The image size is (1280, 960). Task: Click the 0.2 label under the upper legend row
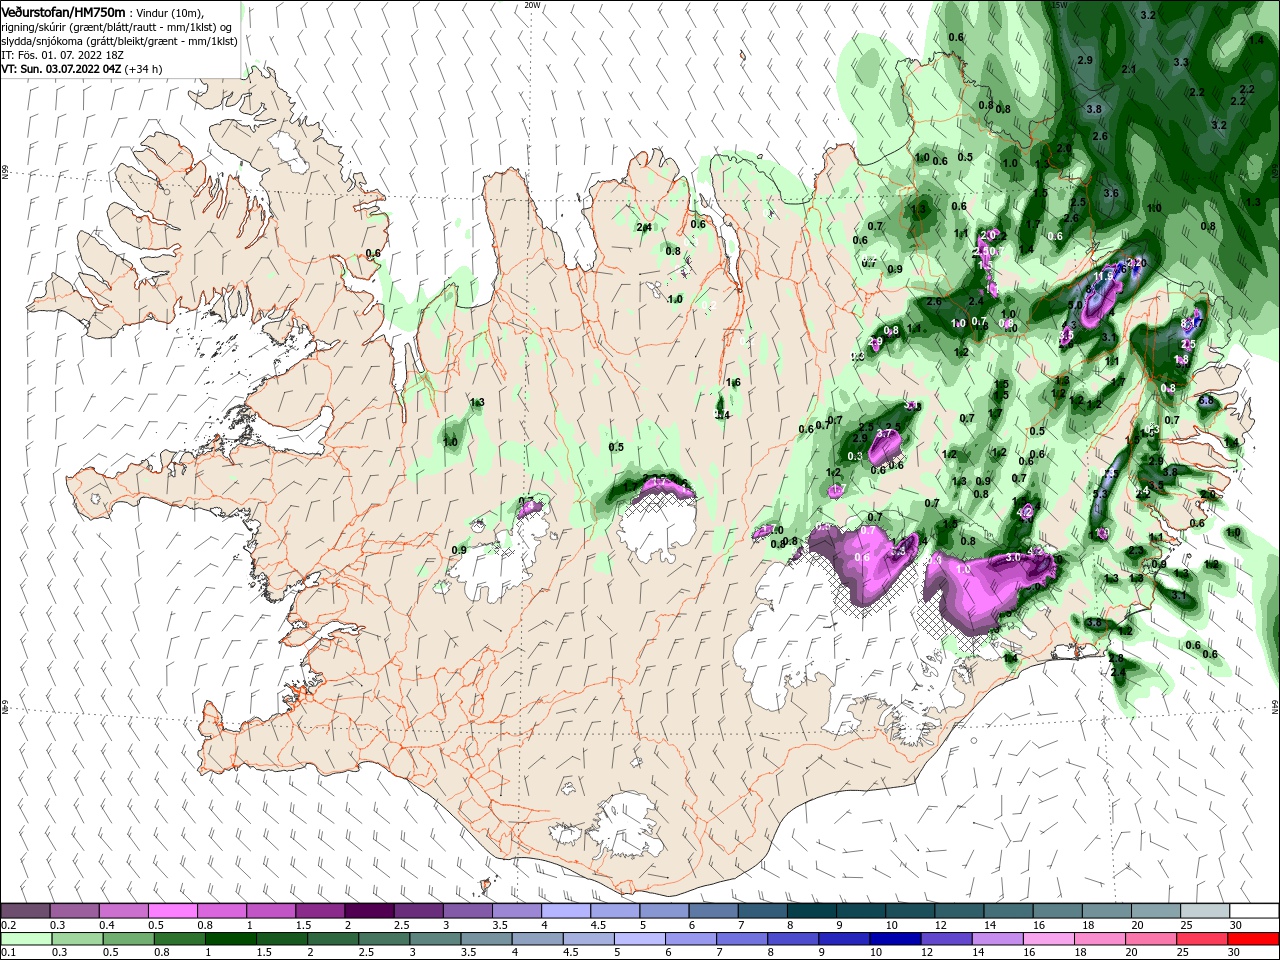click(x=8, y=925)
